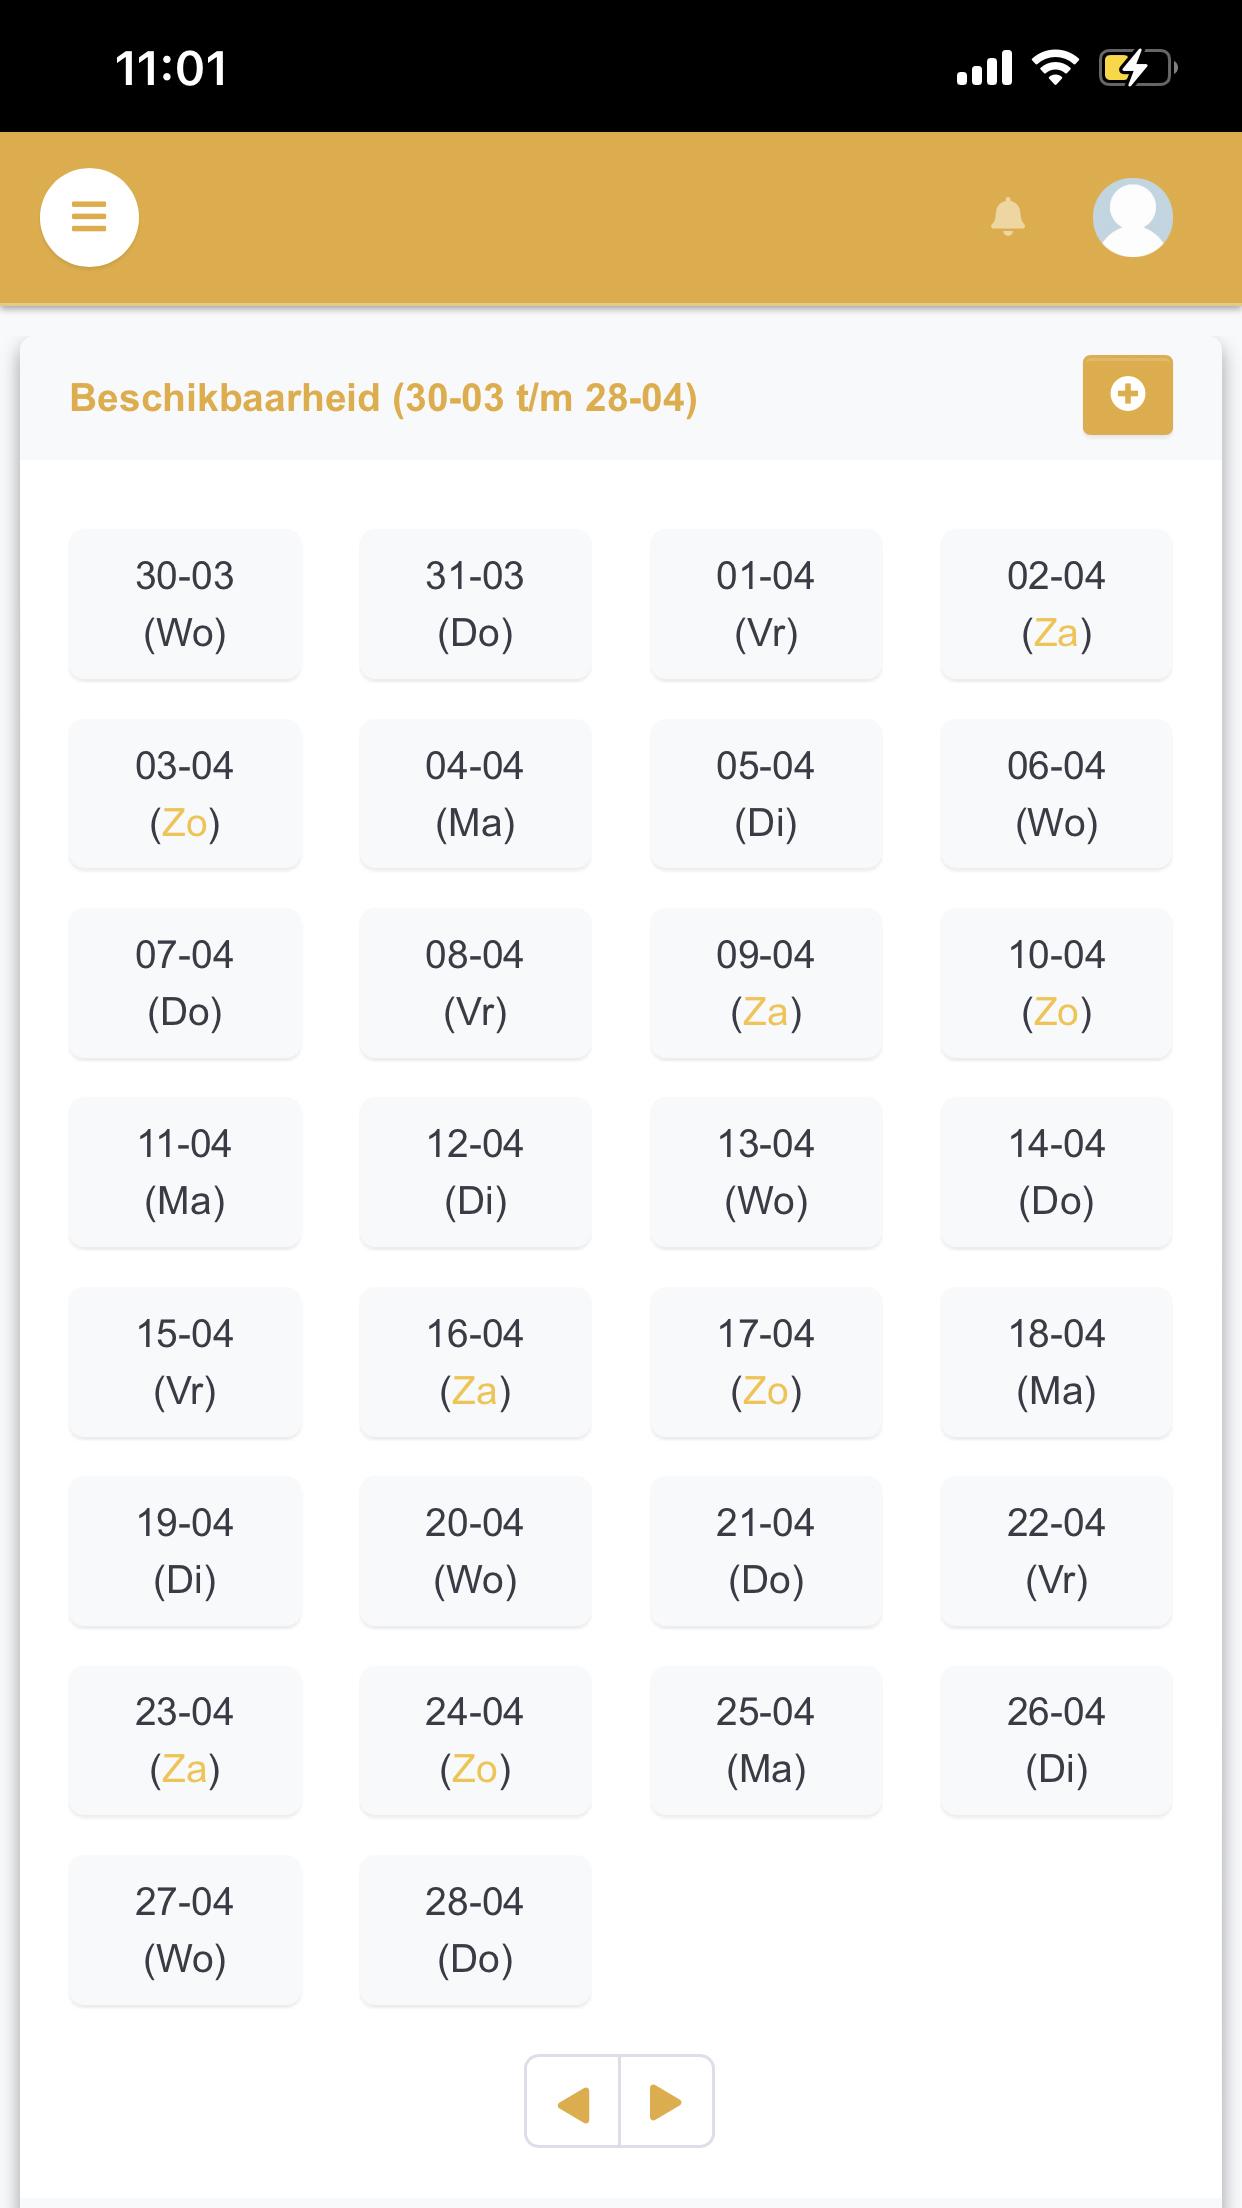This screenshot has width=1242, height=2208.
Task: Select date 16-04 (Za)
Action: [x=475, y=1362]
